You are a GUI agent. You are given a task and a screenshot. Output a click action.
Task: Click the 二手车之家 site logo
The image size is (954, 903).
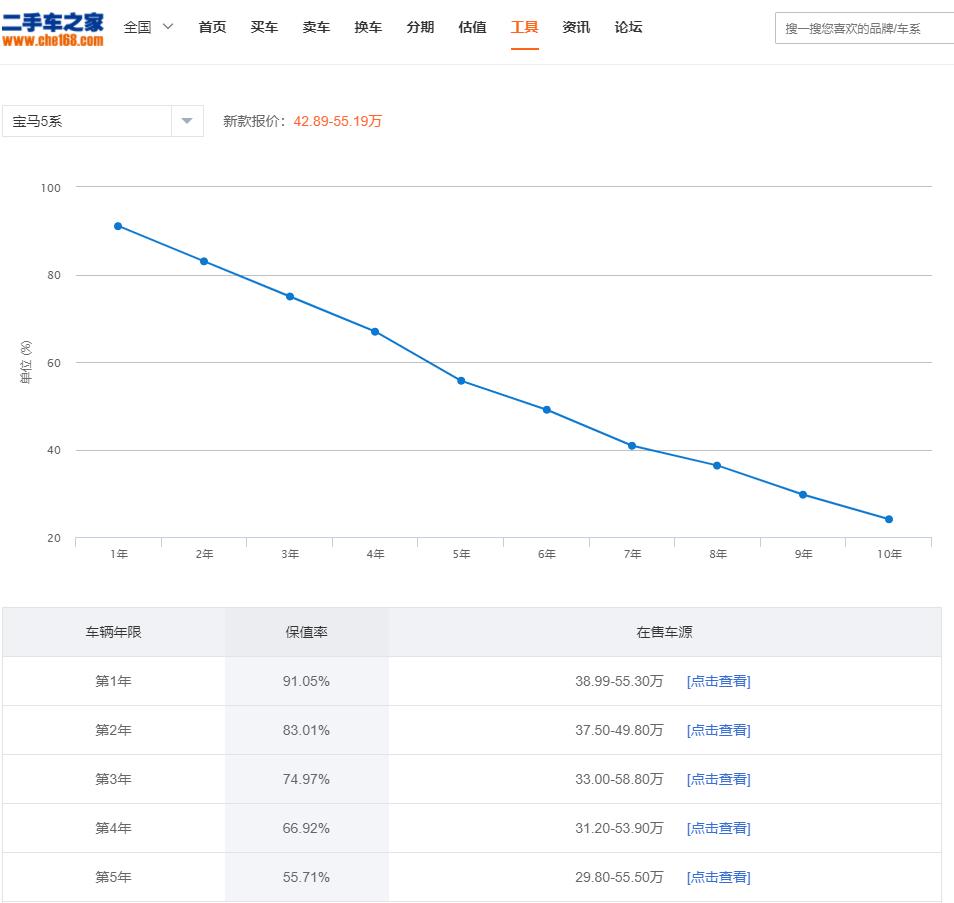[55, 26]
